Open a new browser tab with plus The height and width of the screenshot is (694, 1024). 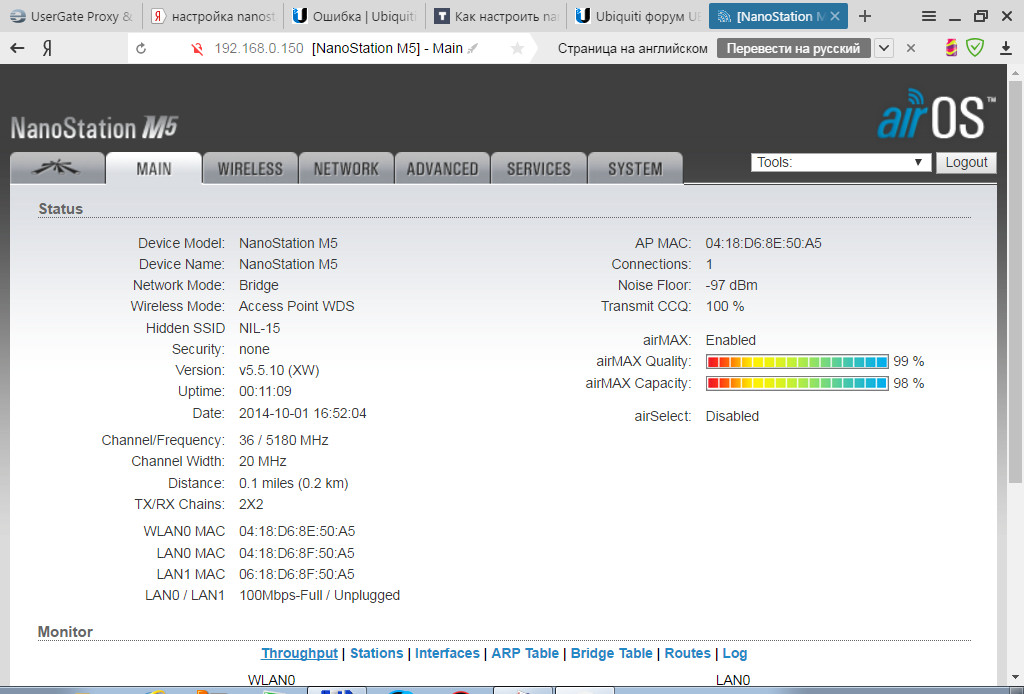[x=865, y=16]
